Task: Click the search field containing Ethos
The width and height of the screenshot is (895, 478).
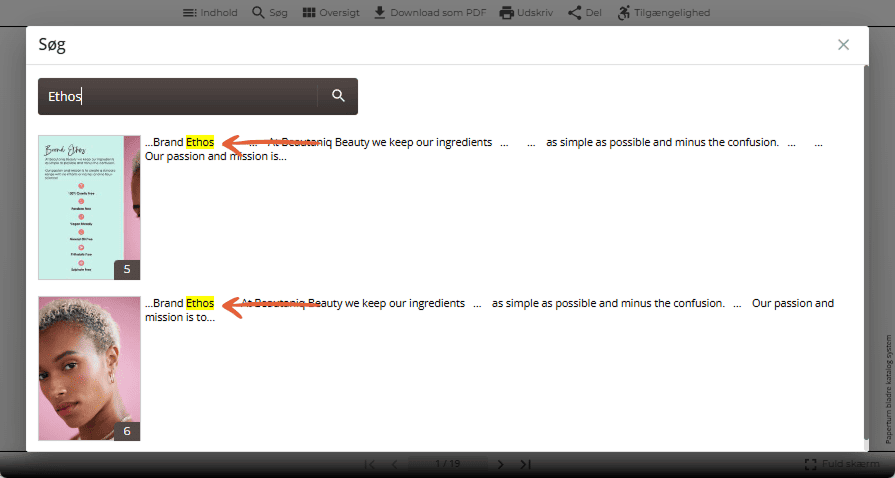Action: [x=178, y=96]
